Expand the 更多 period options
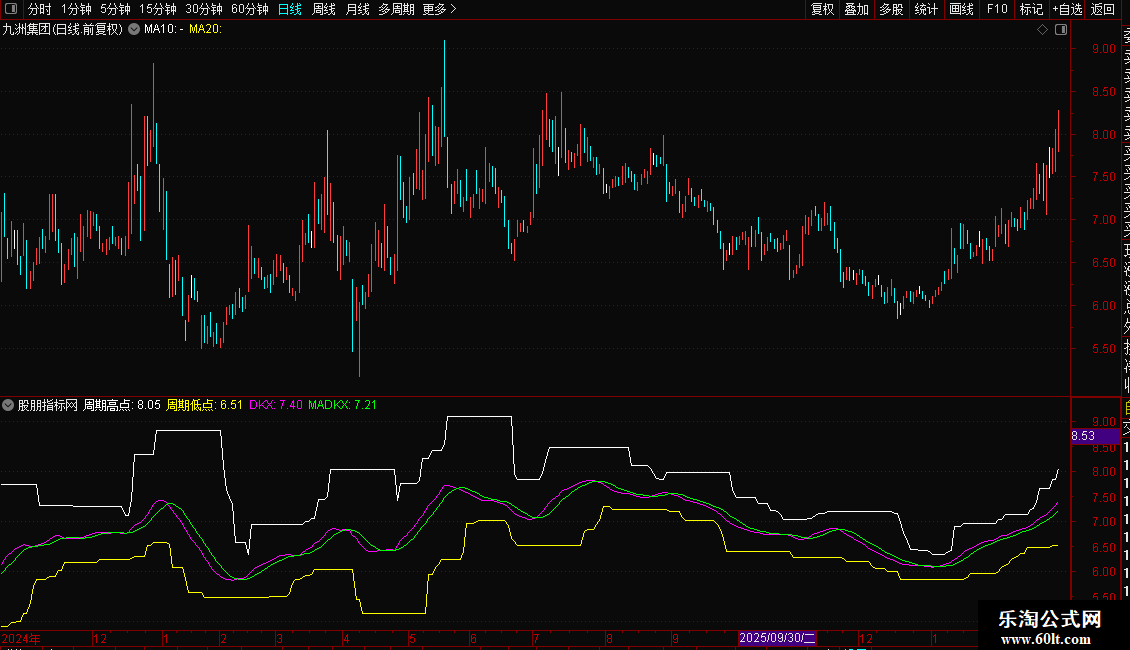This screenshot has height=650, width=1130. point(439,9)
